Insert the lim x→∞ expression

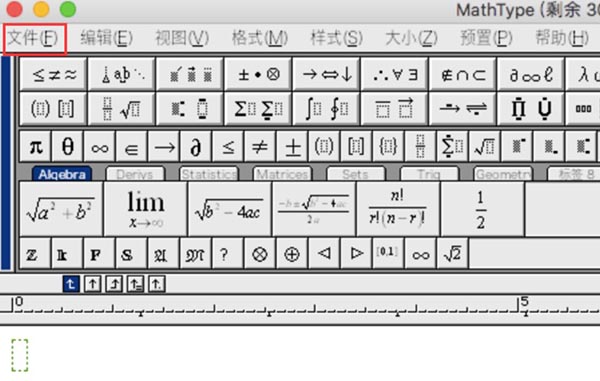[x=146, y=209]
